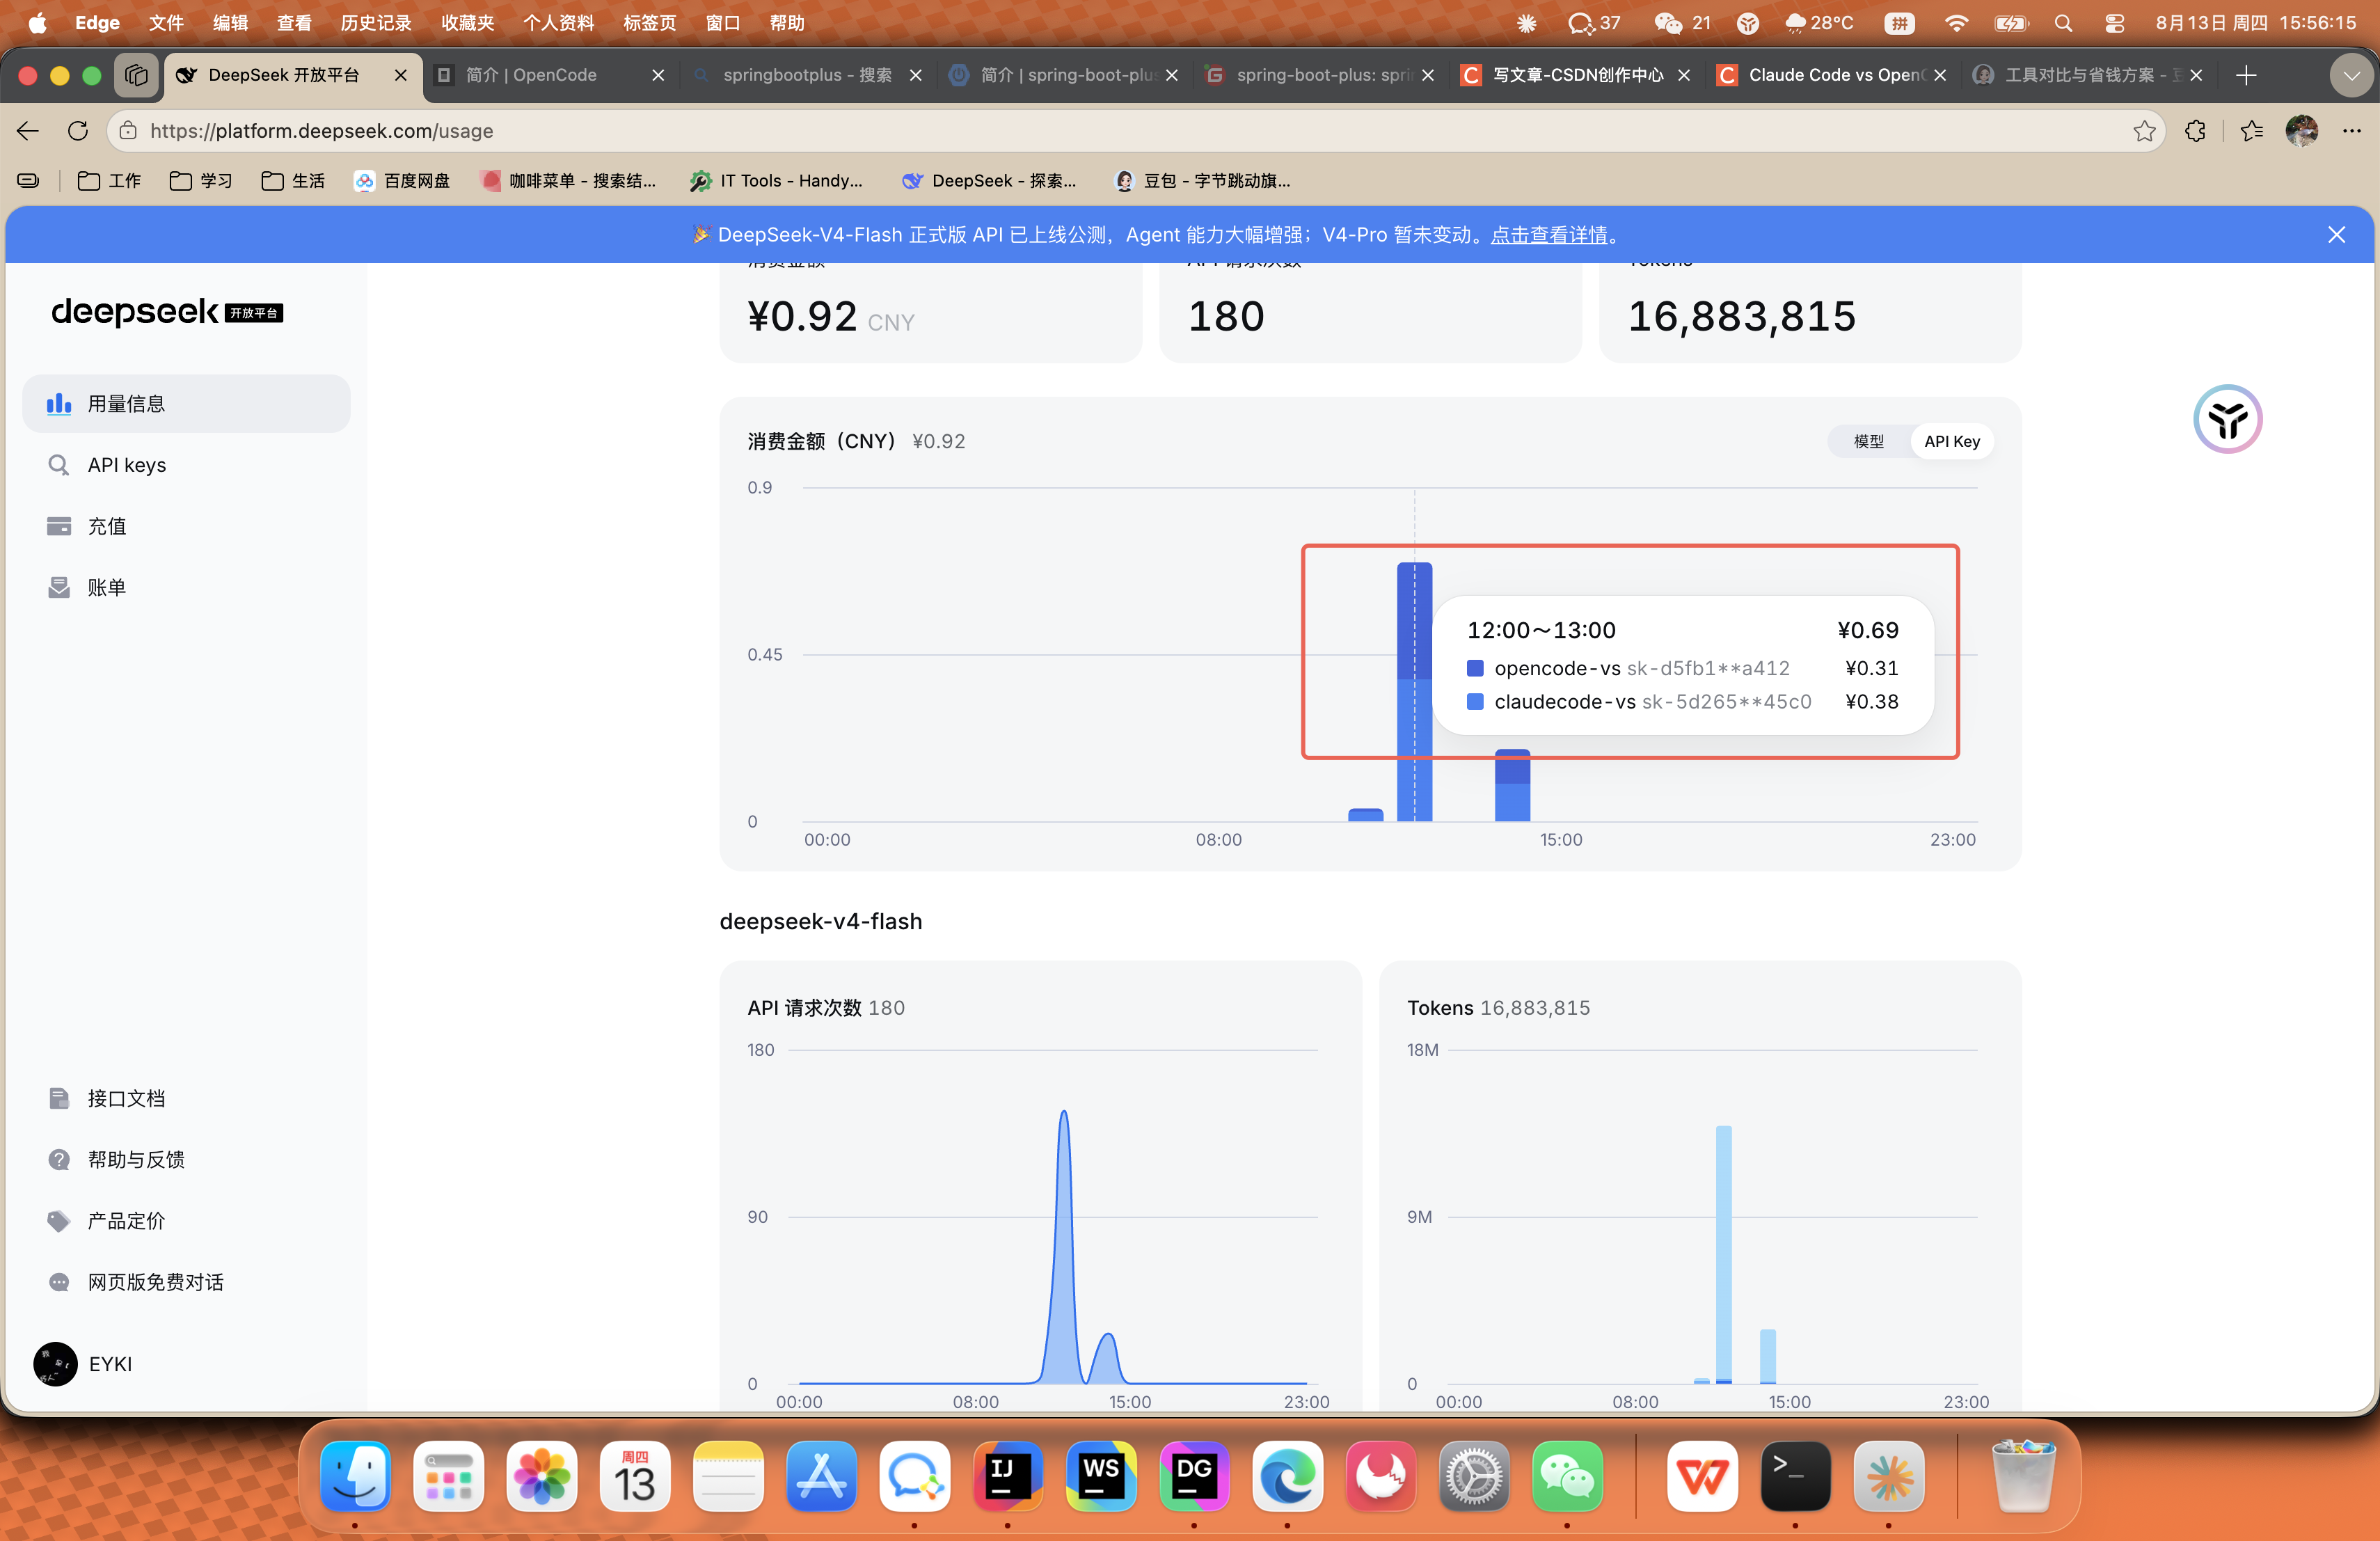Click the ¥0.92 CNY spending total

click(x=830, y=316)
